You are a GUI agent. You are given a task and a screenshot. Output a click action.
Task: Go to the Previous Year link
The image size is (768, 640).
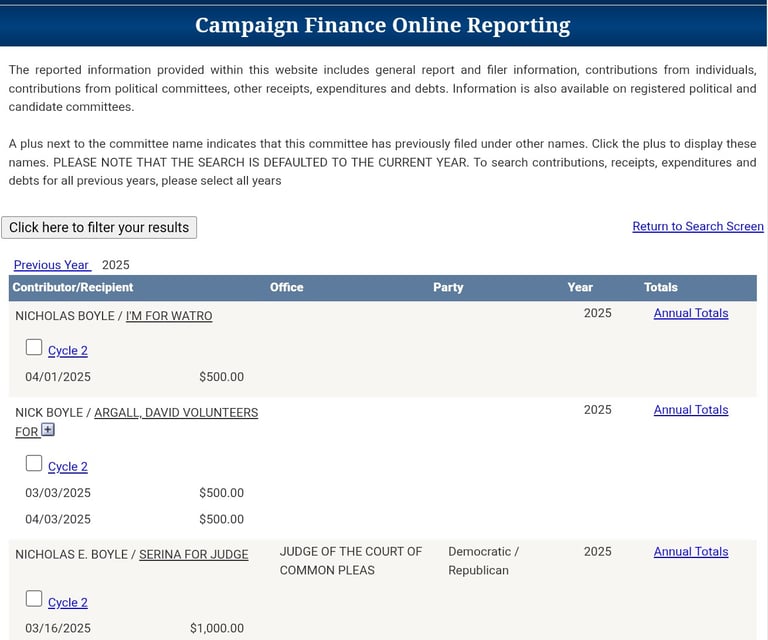(51, 265)
